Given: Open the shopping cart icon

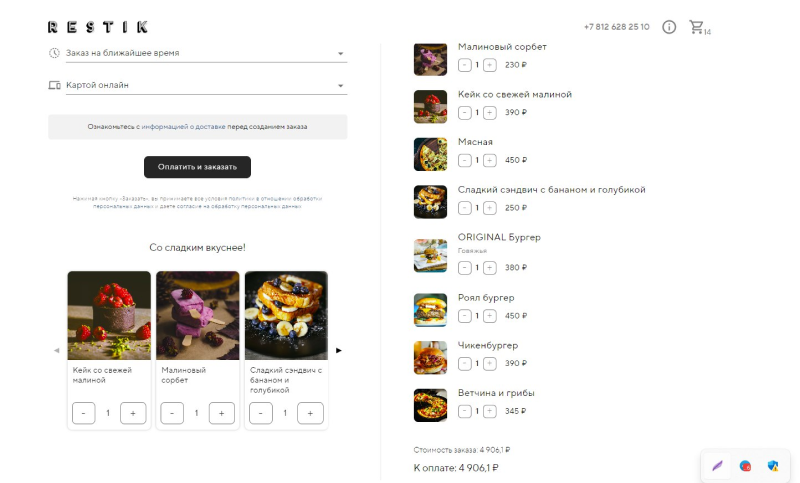Looking at the screenshot, I should pos(696,27).
